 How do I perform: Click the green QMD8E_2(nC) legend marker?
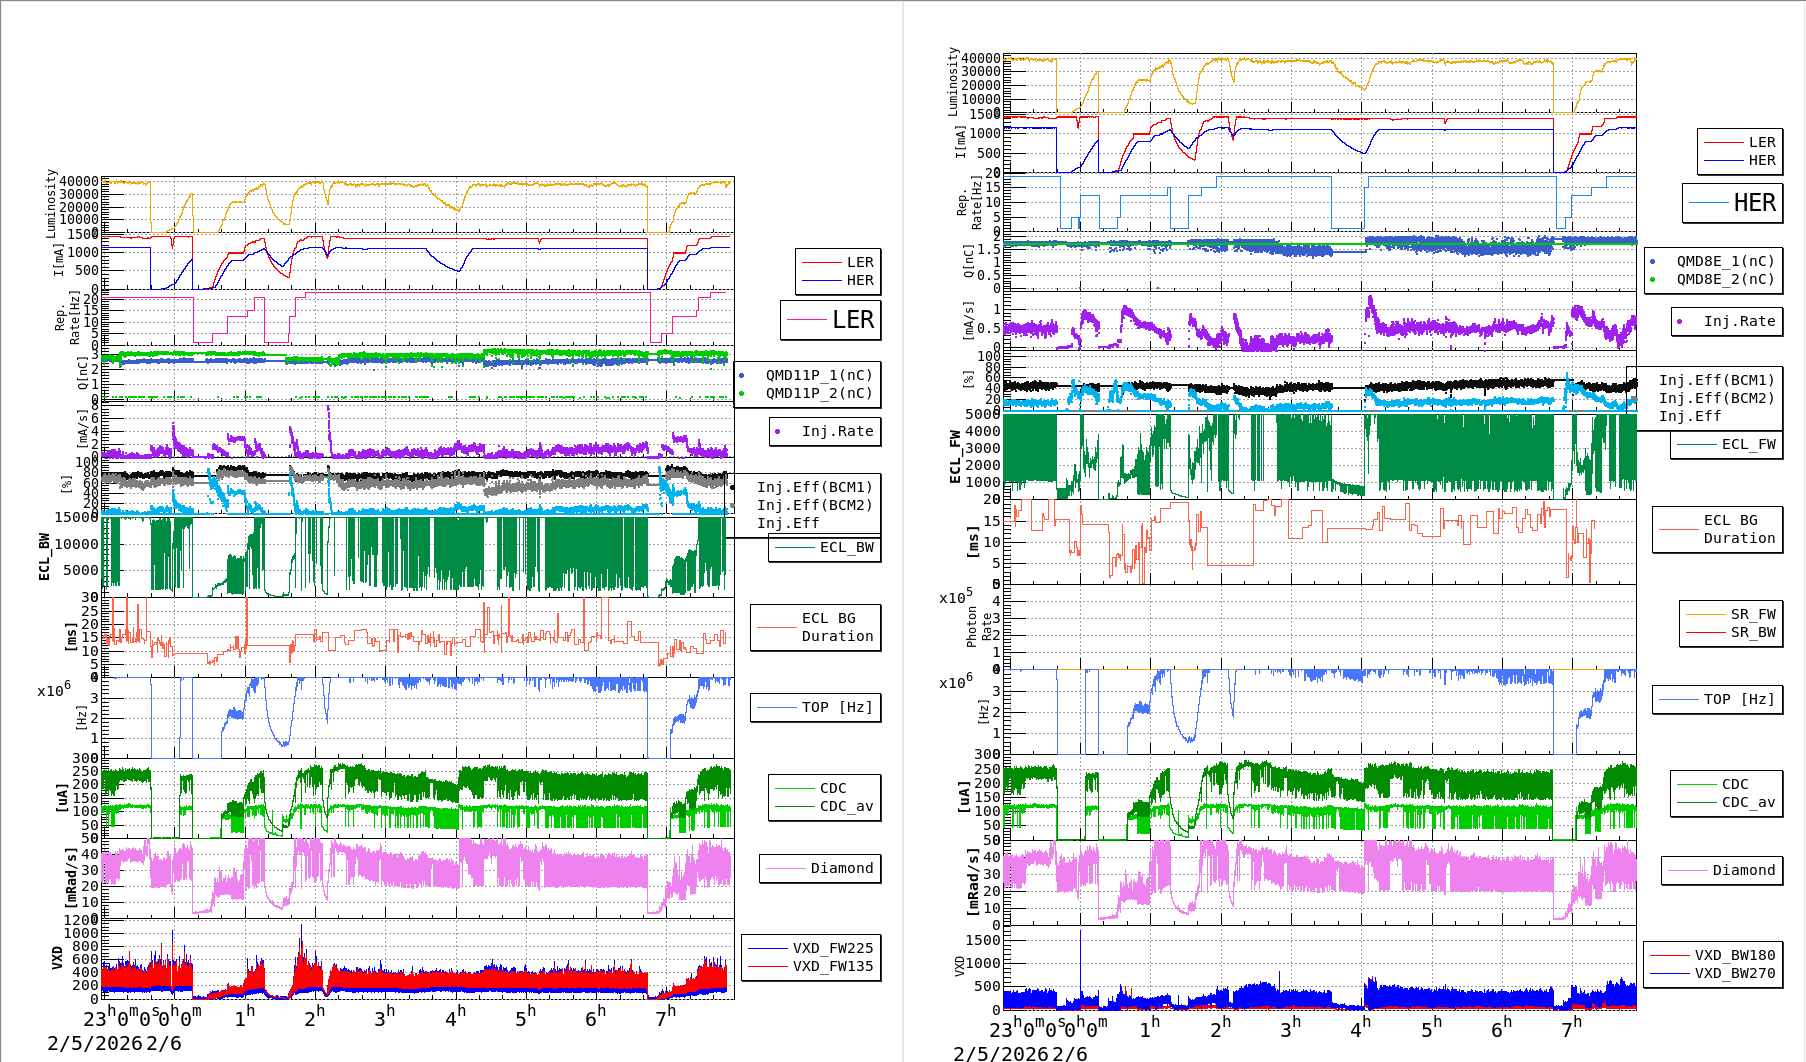[x=1652, y=280]
